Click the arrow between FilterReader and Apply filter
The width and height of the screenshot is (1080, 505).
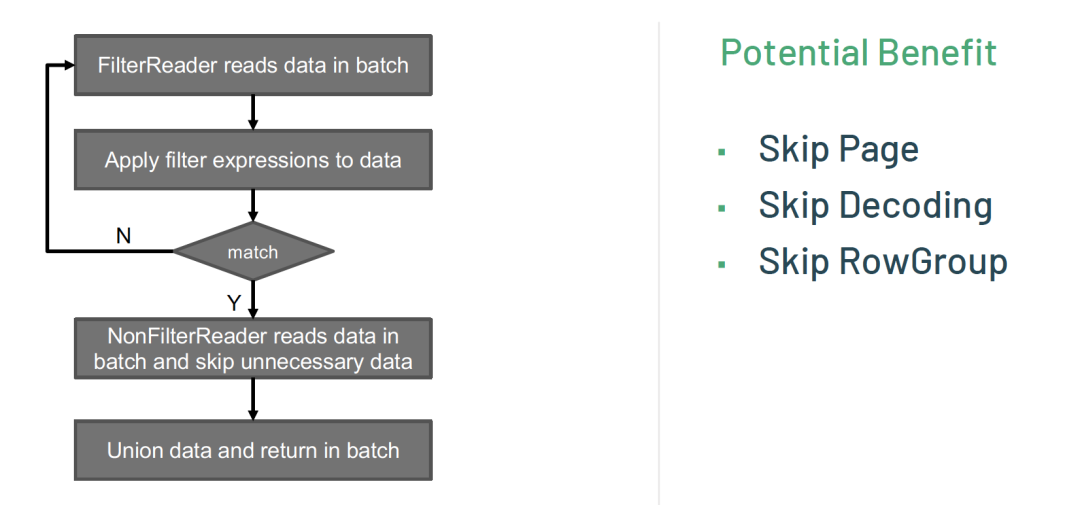coord(253,112)
